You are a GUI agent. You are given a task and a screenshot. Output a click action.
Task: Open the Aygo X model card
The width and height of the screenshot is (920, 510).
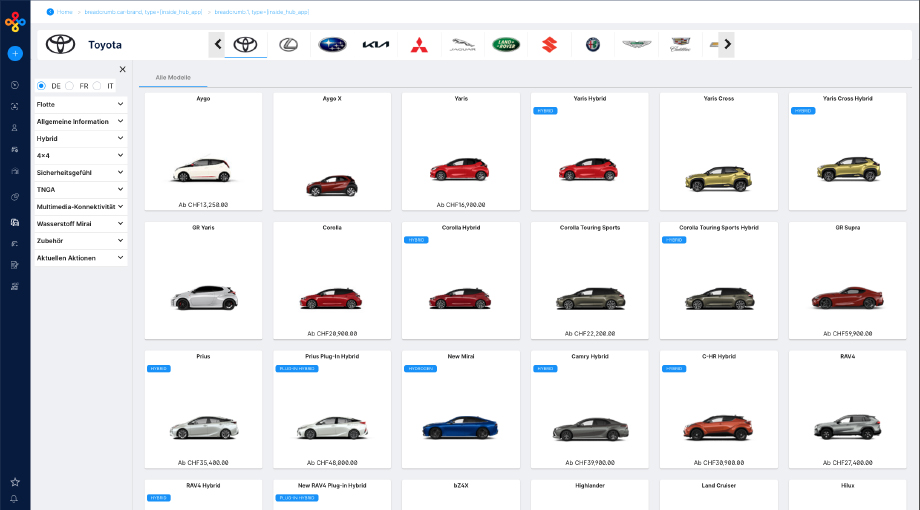coord(332,151)
